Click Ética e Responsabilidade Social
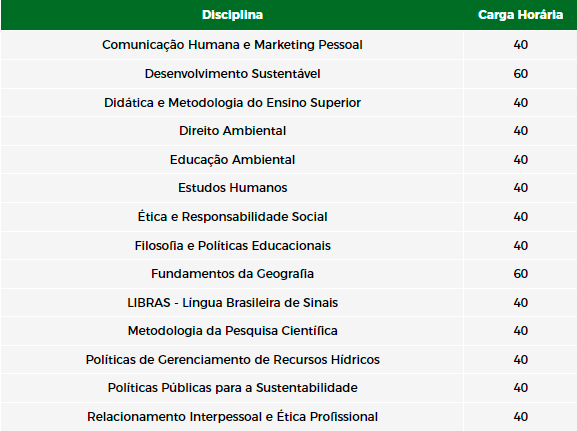The height and width of the screenshot is (431, 577). (232, 216)
